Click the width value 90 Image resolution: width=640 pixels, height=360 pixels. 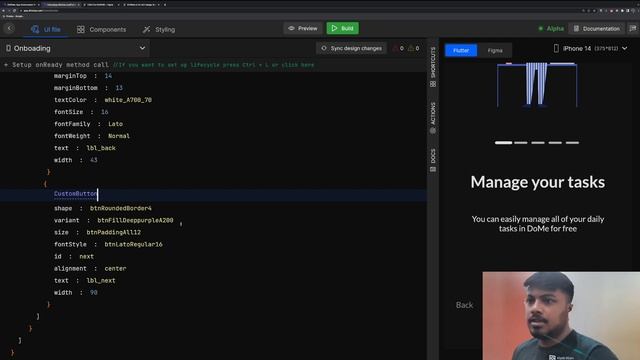click(93, 293)
